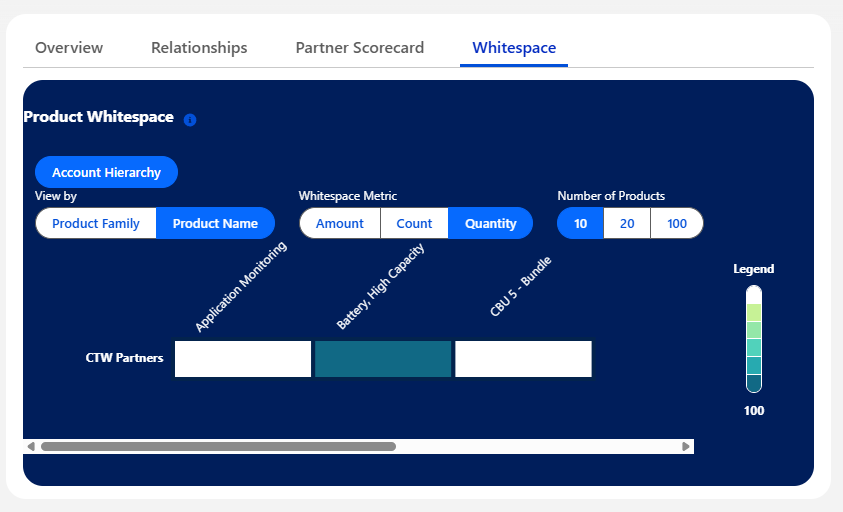Select the Whitespace tab
The image size is (843, 512).
tap(514, 48)
